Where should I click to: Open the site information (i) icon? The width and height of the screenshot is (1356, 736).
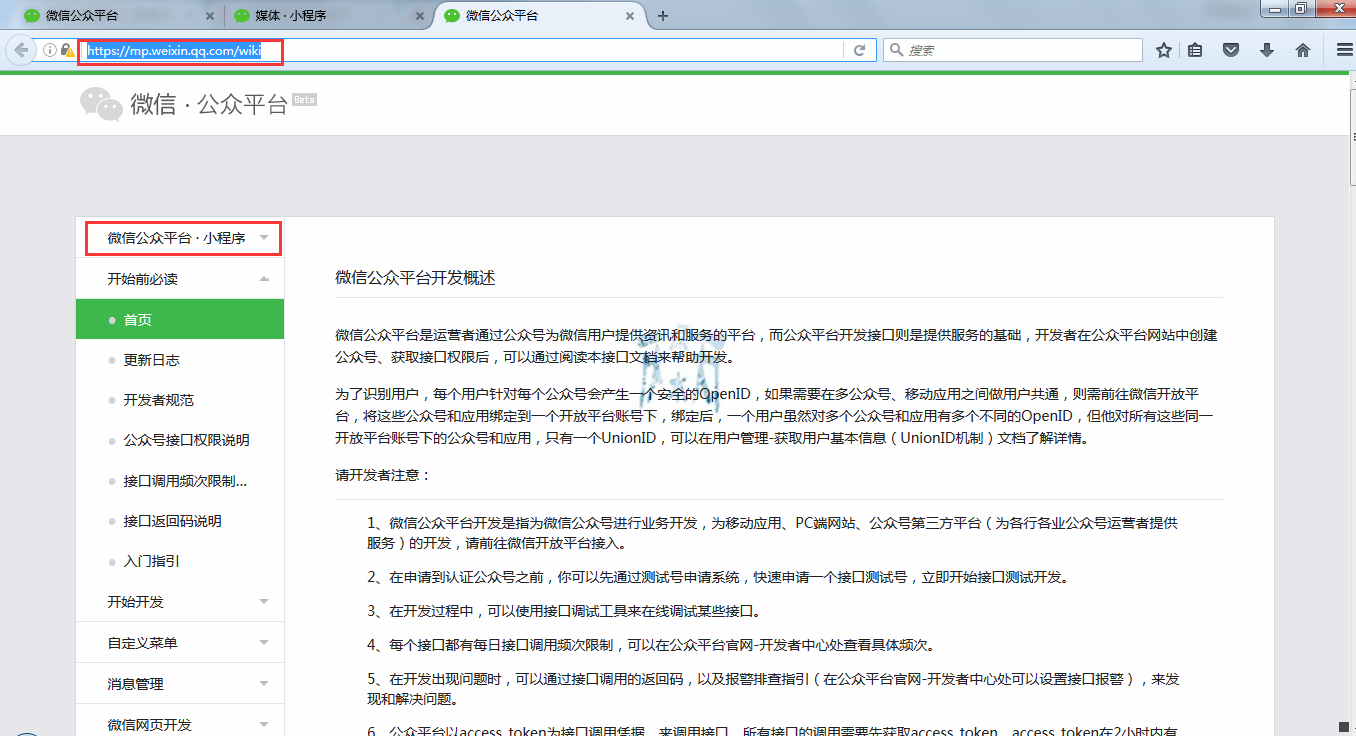tap(50, 50)
